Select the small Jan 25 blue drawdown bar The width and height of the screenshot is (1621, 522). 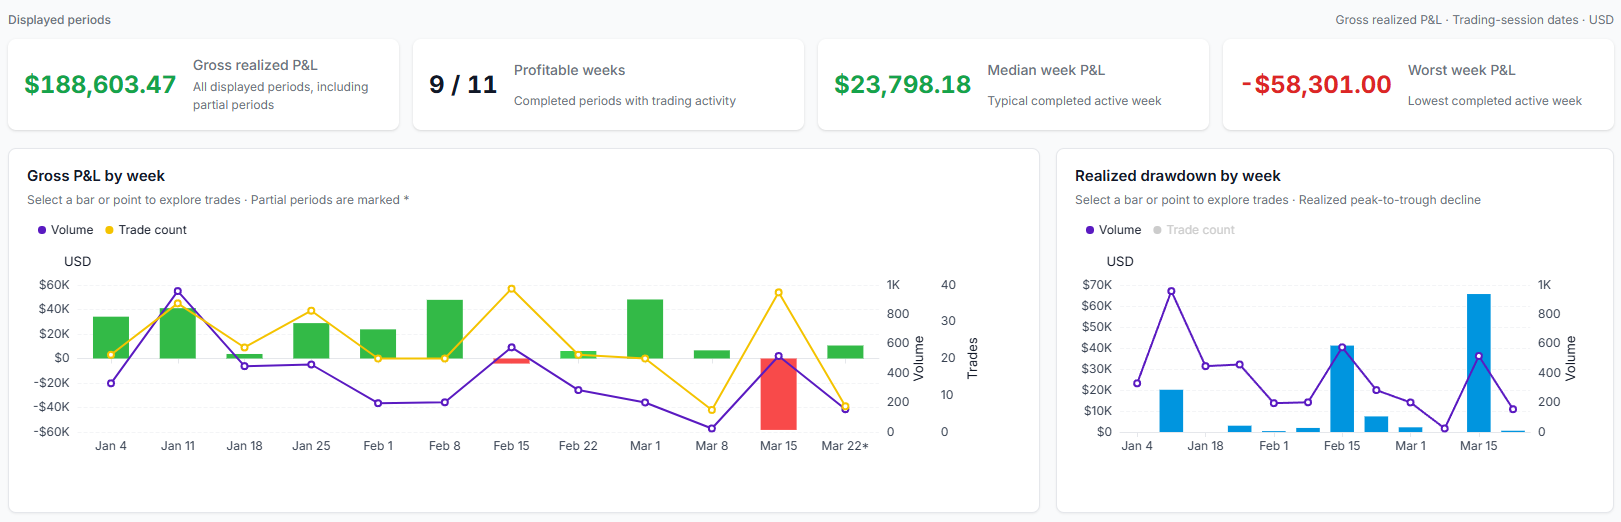[x=1239, y=429]
